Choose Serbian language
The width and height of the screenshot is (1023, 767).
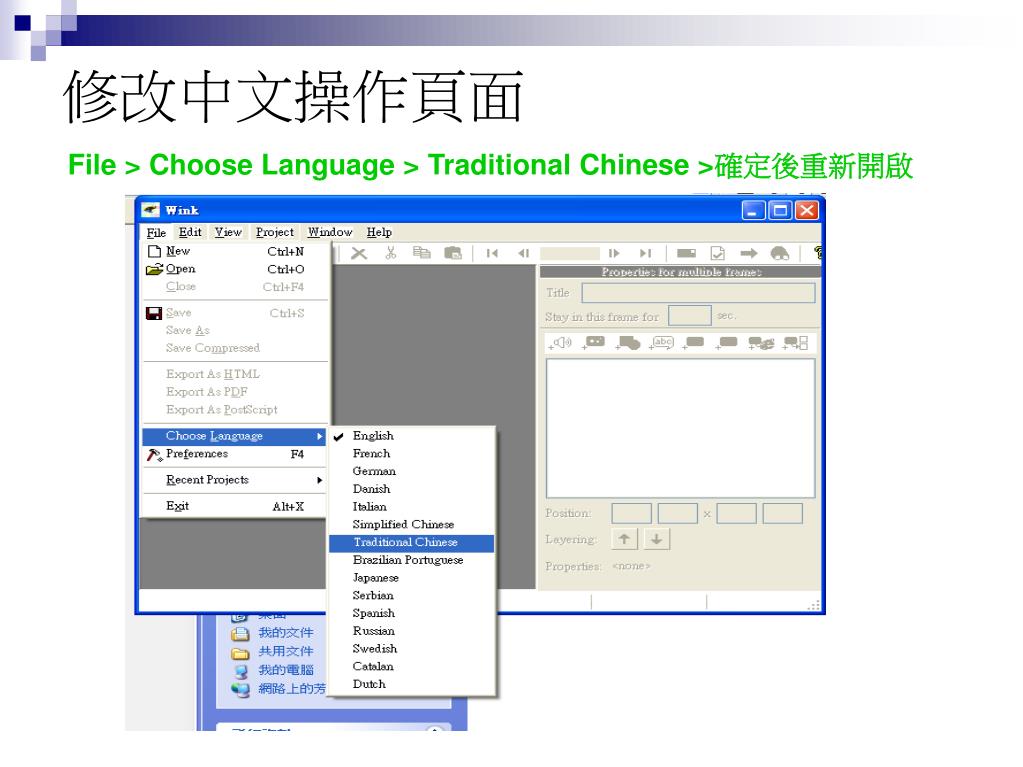(412, 595)
